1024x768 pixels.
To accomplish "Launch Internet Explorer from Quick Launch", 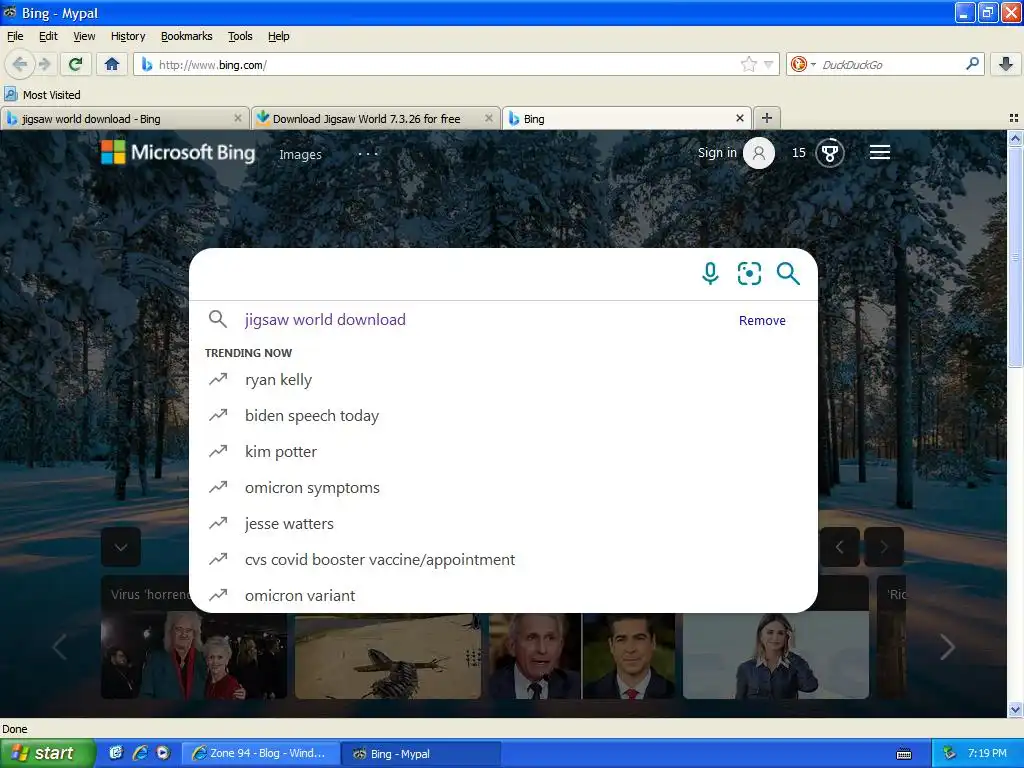I will pyautogui.click(x=140, y=753).
